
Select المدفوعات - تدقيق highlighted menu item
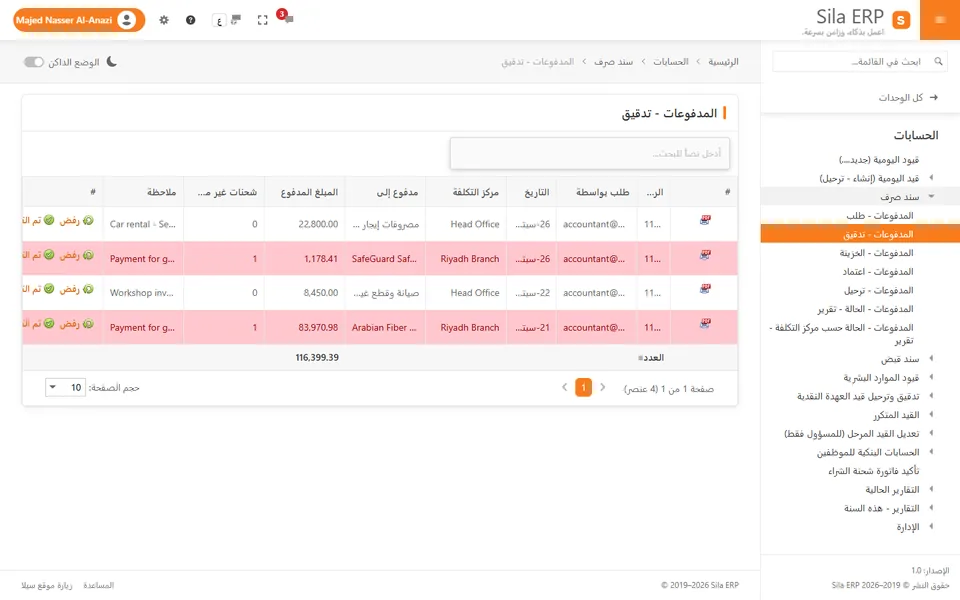click(x=860, y=234)
